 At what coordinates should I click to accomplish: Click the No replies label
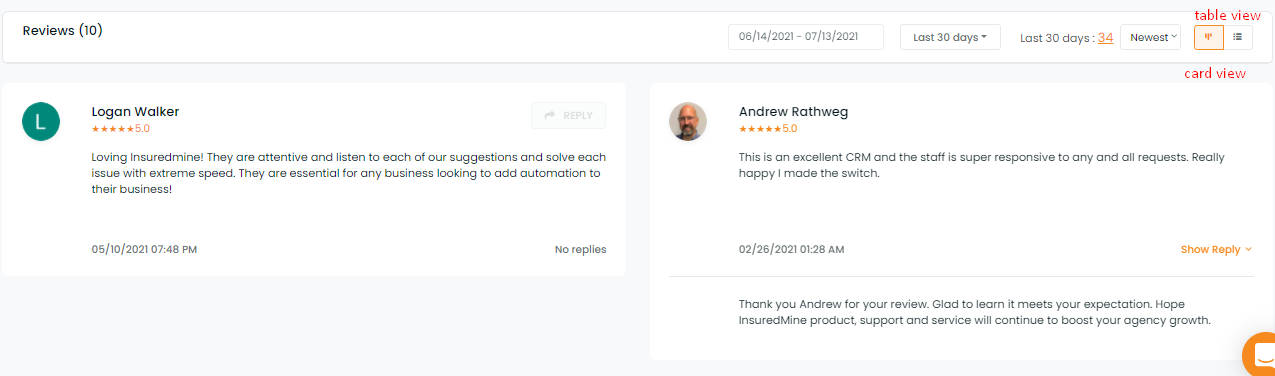[580, 250]
